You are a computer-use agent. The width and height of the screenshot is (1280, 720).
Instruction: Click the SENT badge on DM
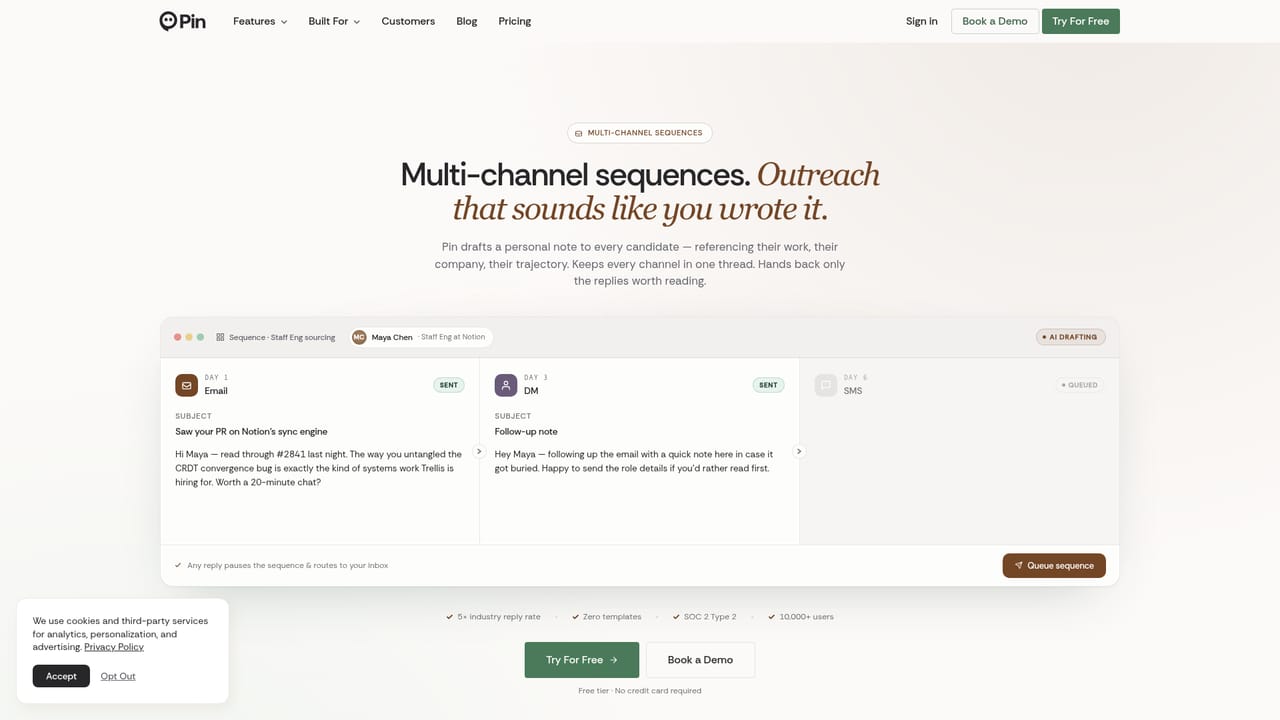tap(769, 385)
